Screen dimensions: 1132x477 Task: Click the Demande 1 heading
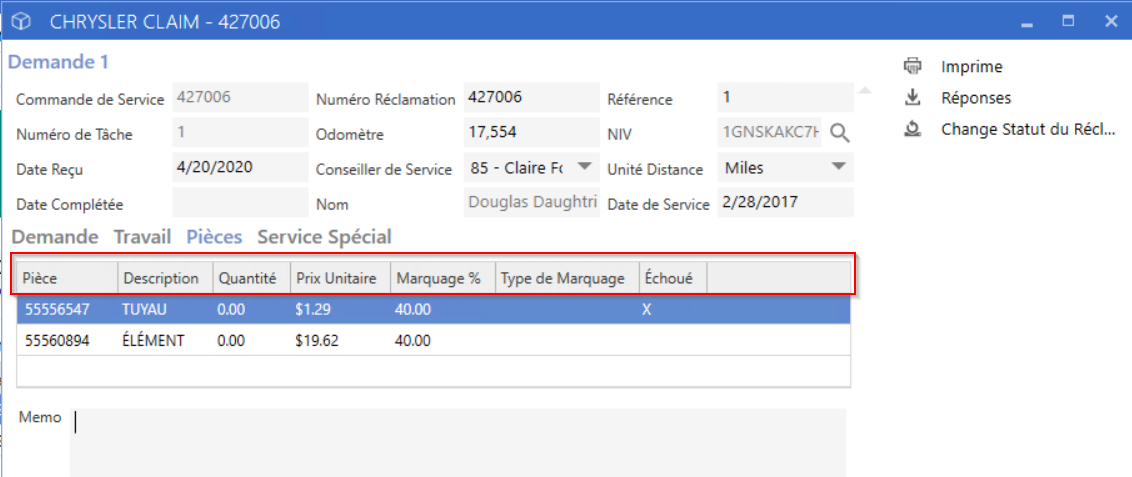58,62
